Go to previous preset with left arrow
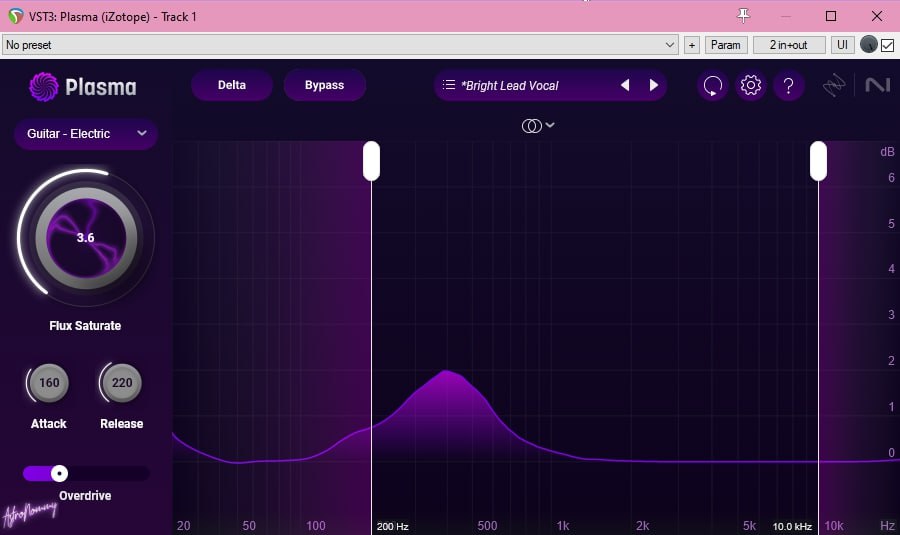The width and height of the screenshot is (900, 535). pos(625,85)
